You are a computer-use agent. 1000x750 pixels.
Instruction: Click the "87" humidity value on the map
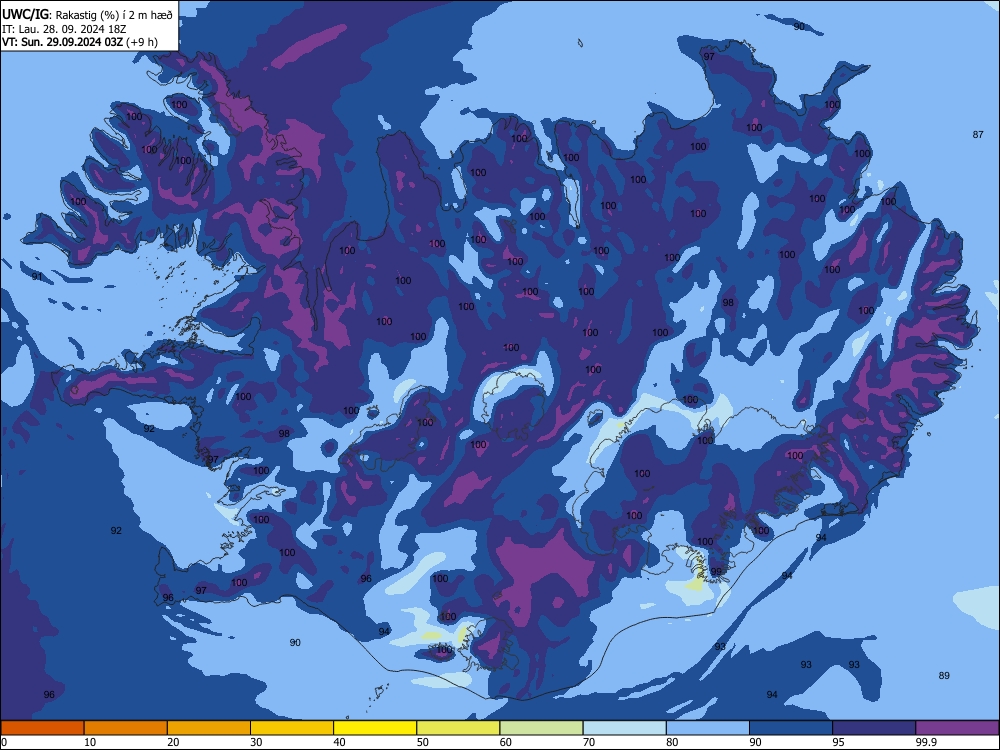978,135
